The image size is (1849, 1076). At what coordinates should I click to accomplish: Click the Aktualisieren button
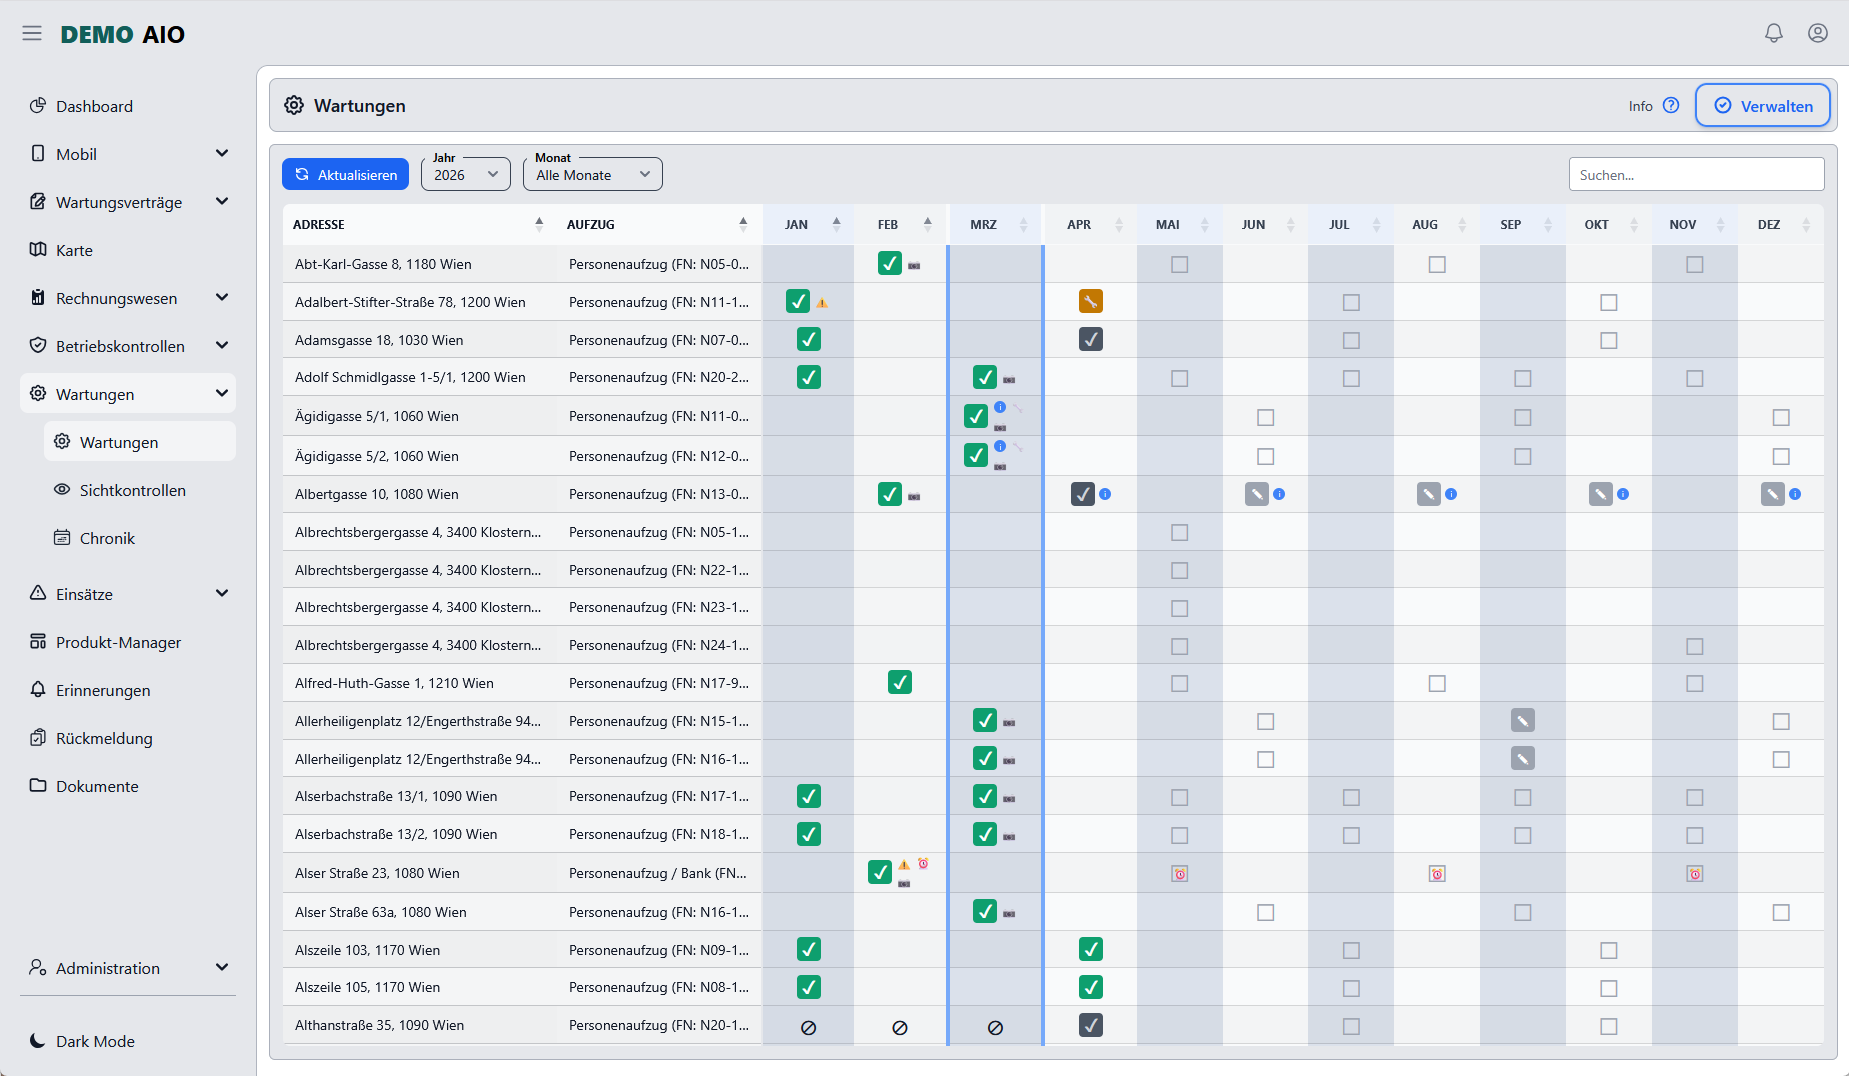tap(346, 174)
